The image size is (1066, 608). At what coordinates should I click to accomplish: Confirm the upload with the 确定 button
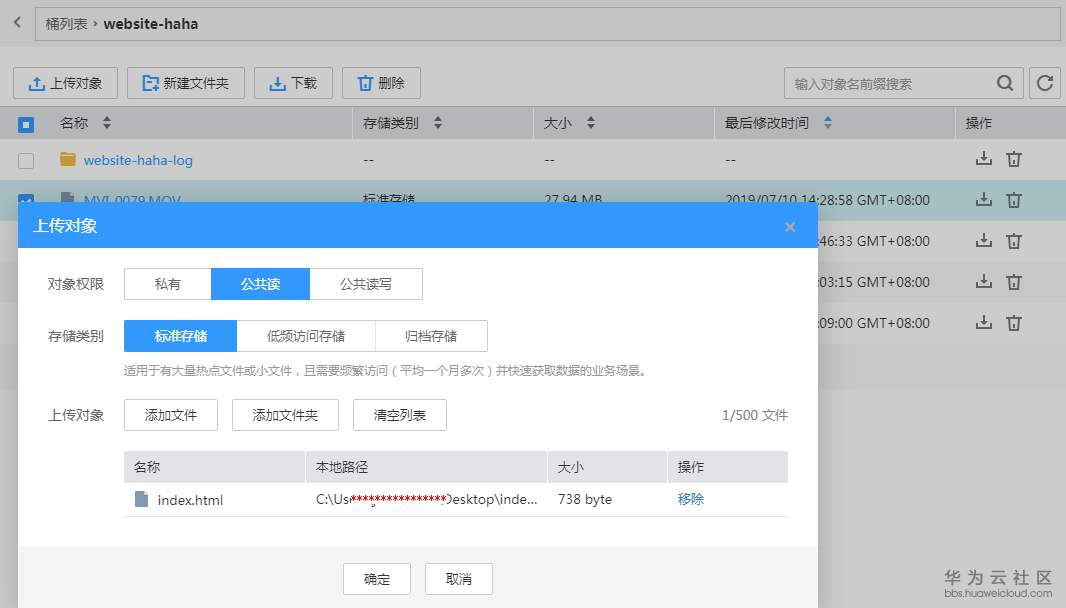pyautogui.click(x=377, y=578)
